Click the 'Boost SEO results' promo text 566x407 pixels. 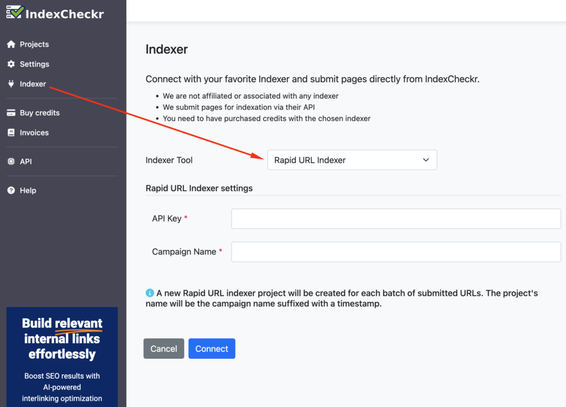point(62,387)
